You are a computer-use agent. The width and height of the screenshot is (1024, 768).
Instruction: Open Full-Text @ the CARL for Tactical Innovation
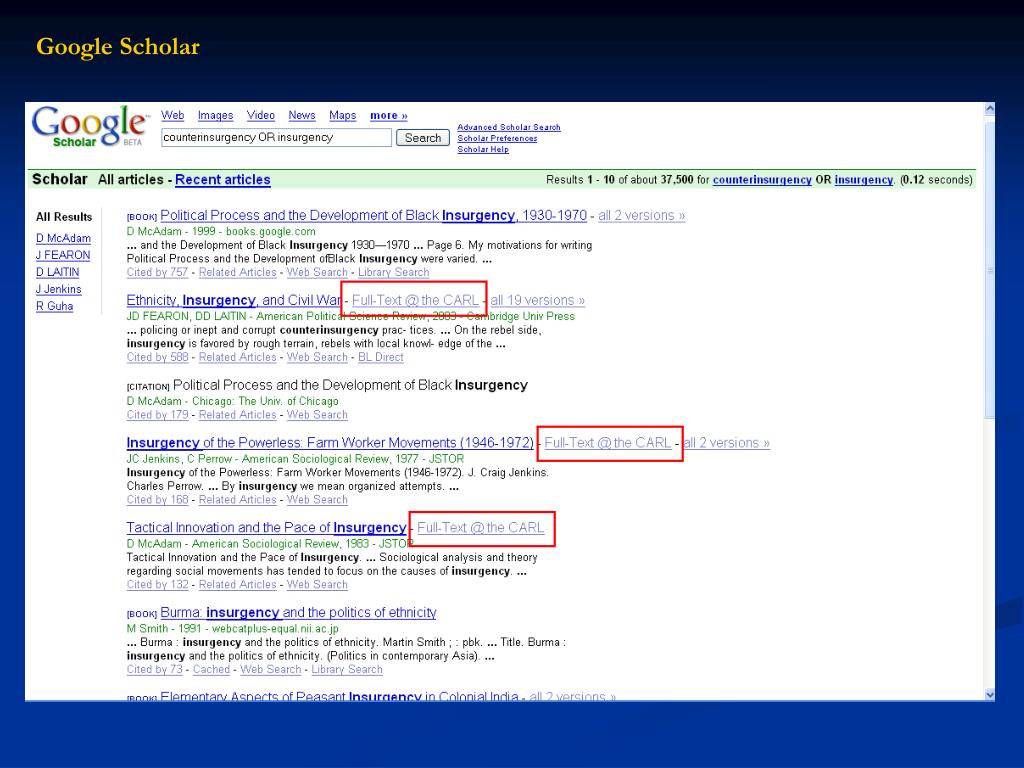click(x=481, y=528)
